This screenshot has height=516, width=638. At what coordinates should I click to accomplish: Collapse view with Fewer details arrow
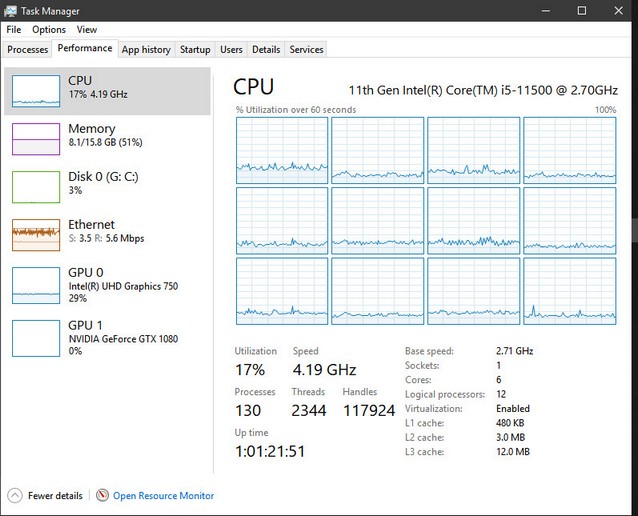(x=14, y=495)
